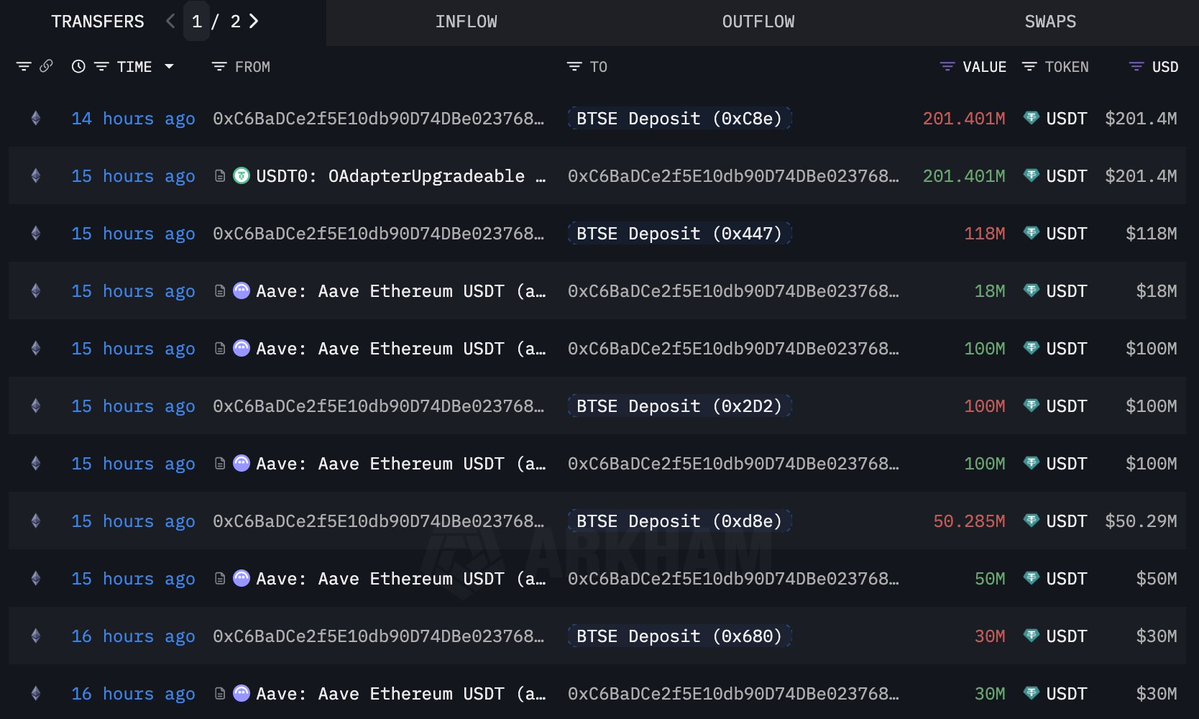Switch to the INFLOW tab
Screen dimensions: 1199x719
click(466, 22)
